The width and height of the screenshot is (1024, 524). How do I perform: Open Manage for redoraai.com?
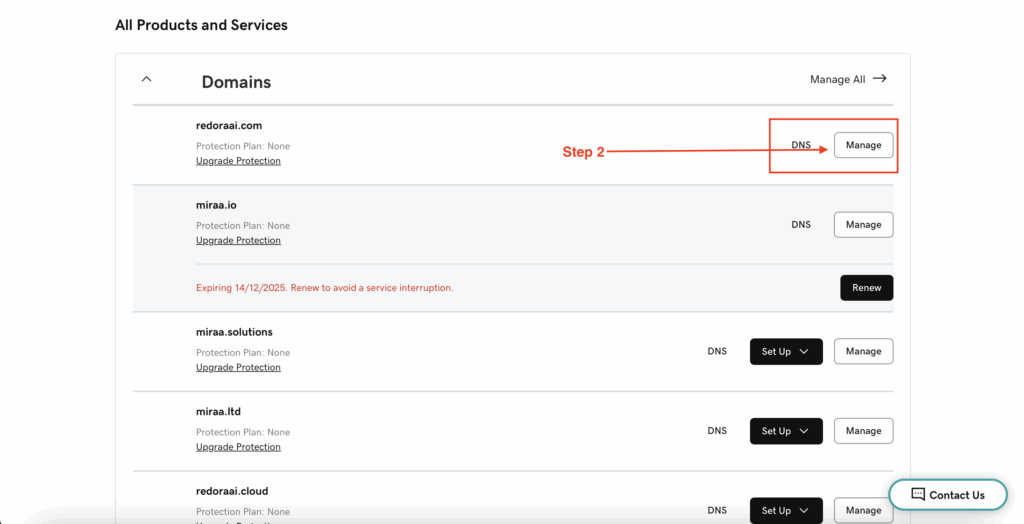click(863, 145)
